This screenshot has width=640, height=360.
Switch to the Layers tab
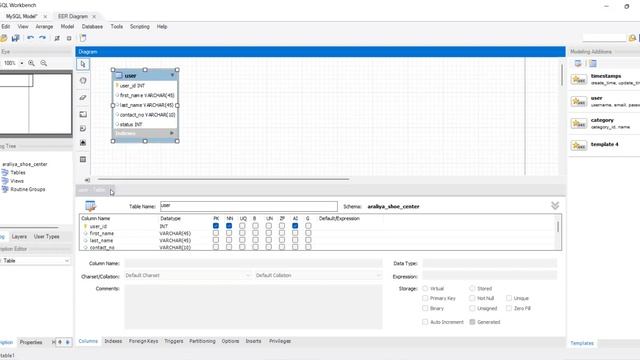tap(19, 236)
